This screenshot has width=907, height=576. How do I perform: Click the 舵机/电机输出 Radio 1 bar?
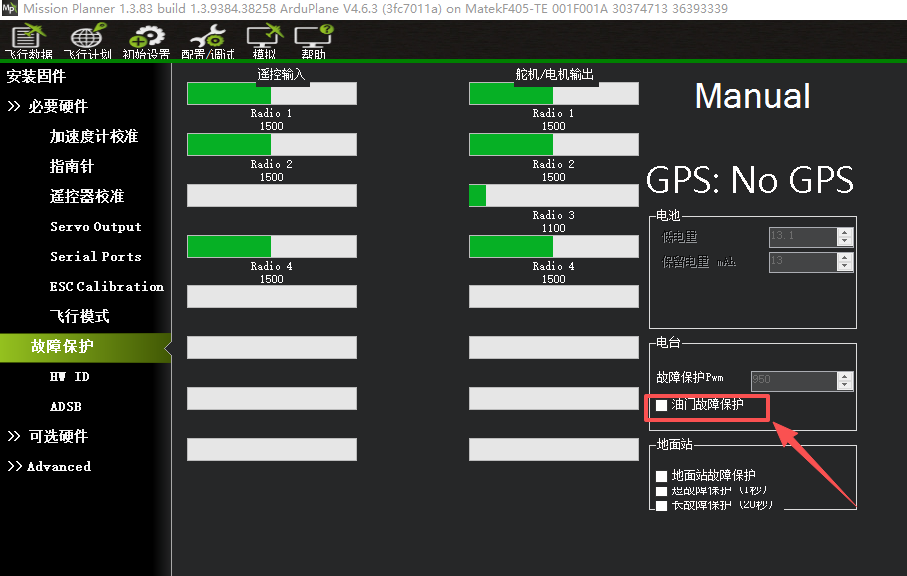click(554, 94)
